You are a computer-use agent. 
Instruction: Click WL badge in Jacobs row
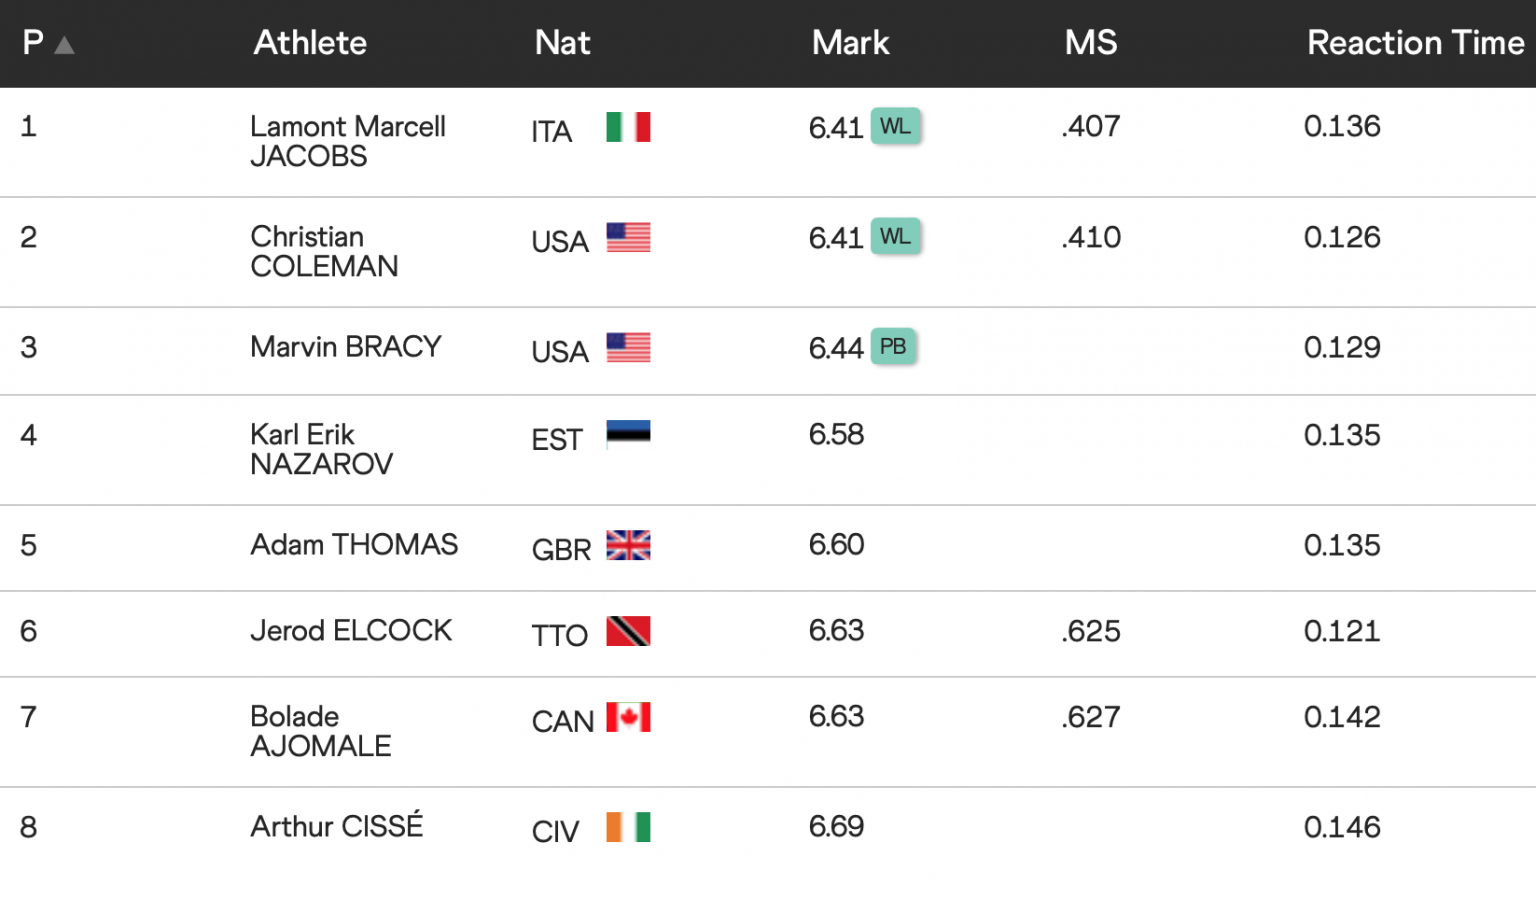(x=895, y=127)
